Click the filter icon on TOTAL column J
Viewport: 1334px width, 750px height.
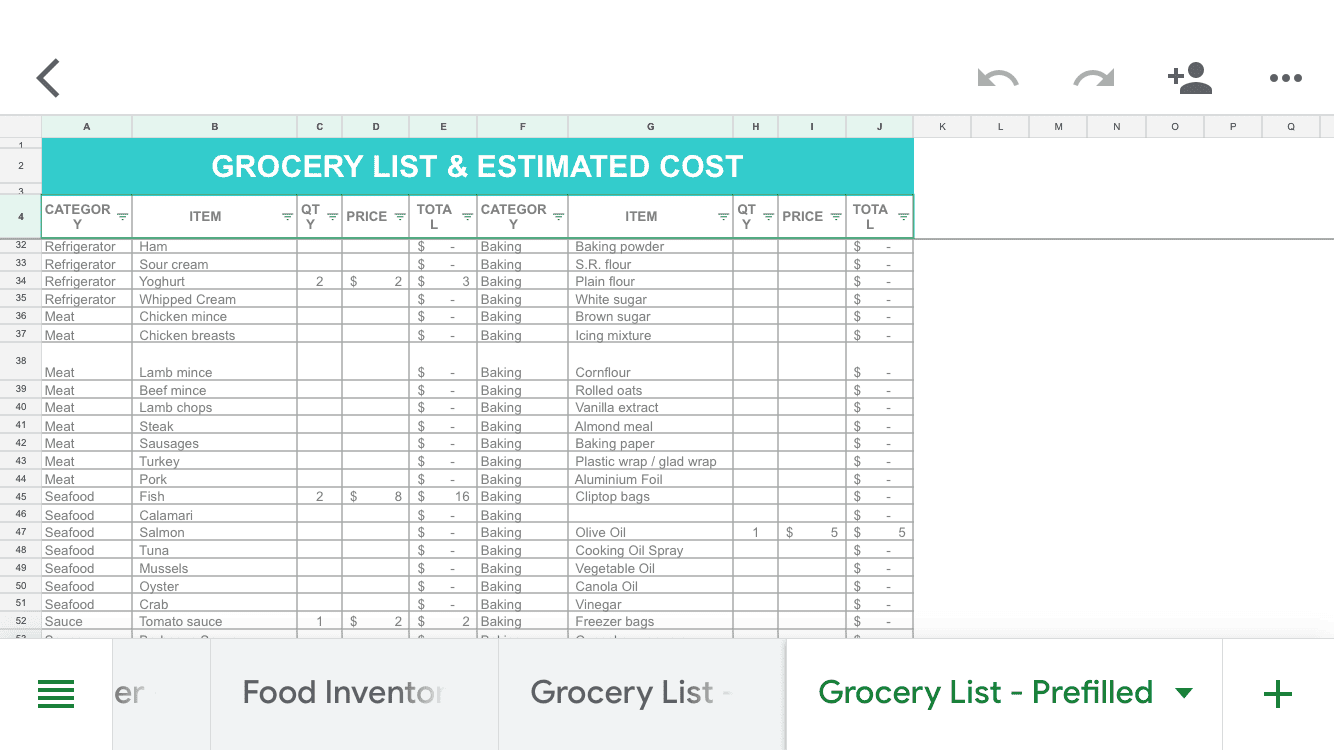(901, 215)
